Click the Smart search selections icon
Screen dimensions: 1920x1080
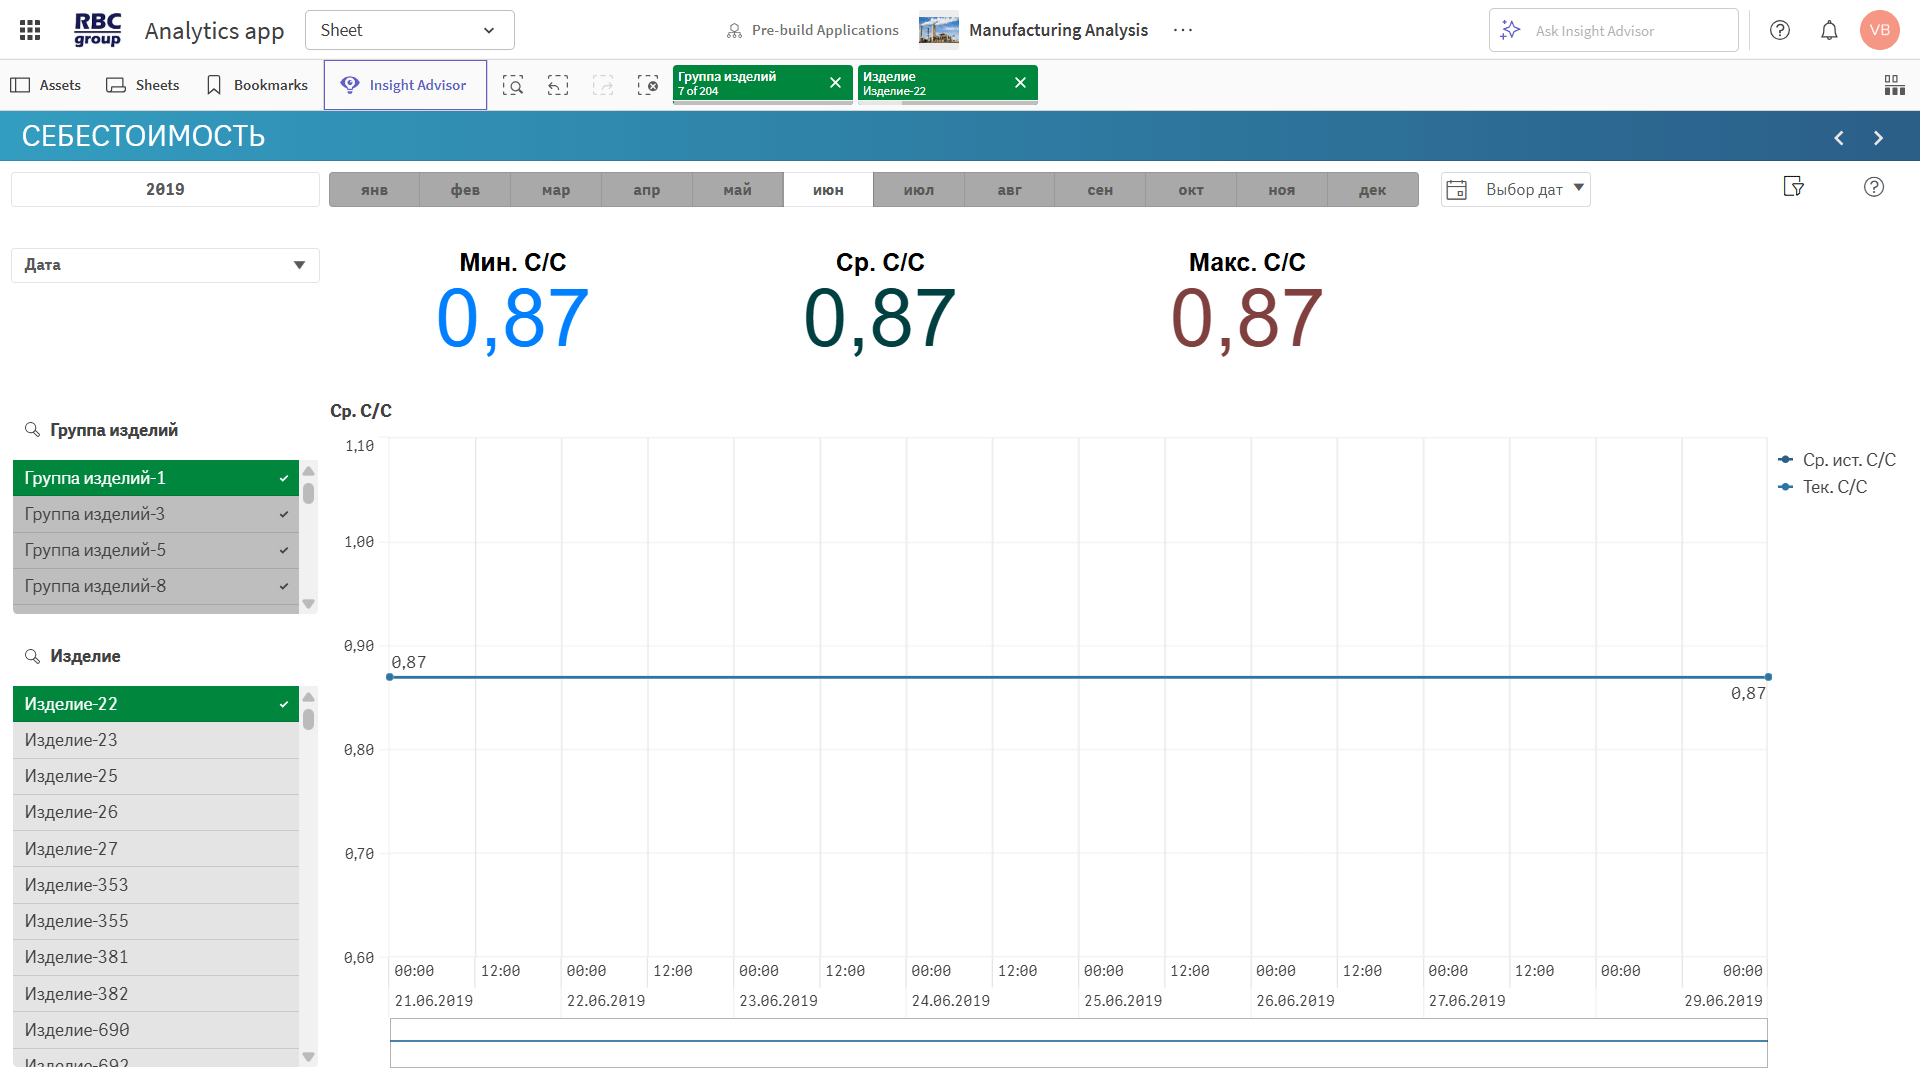[x=513, y=85]
